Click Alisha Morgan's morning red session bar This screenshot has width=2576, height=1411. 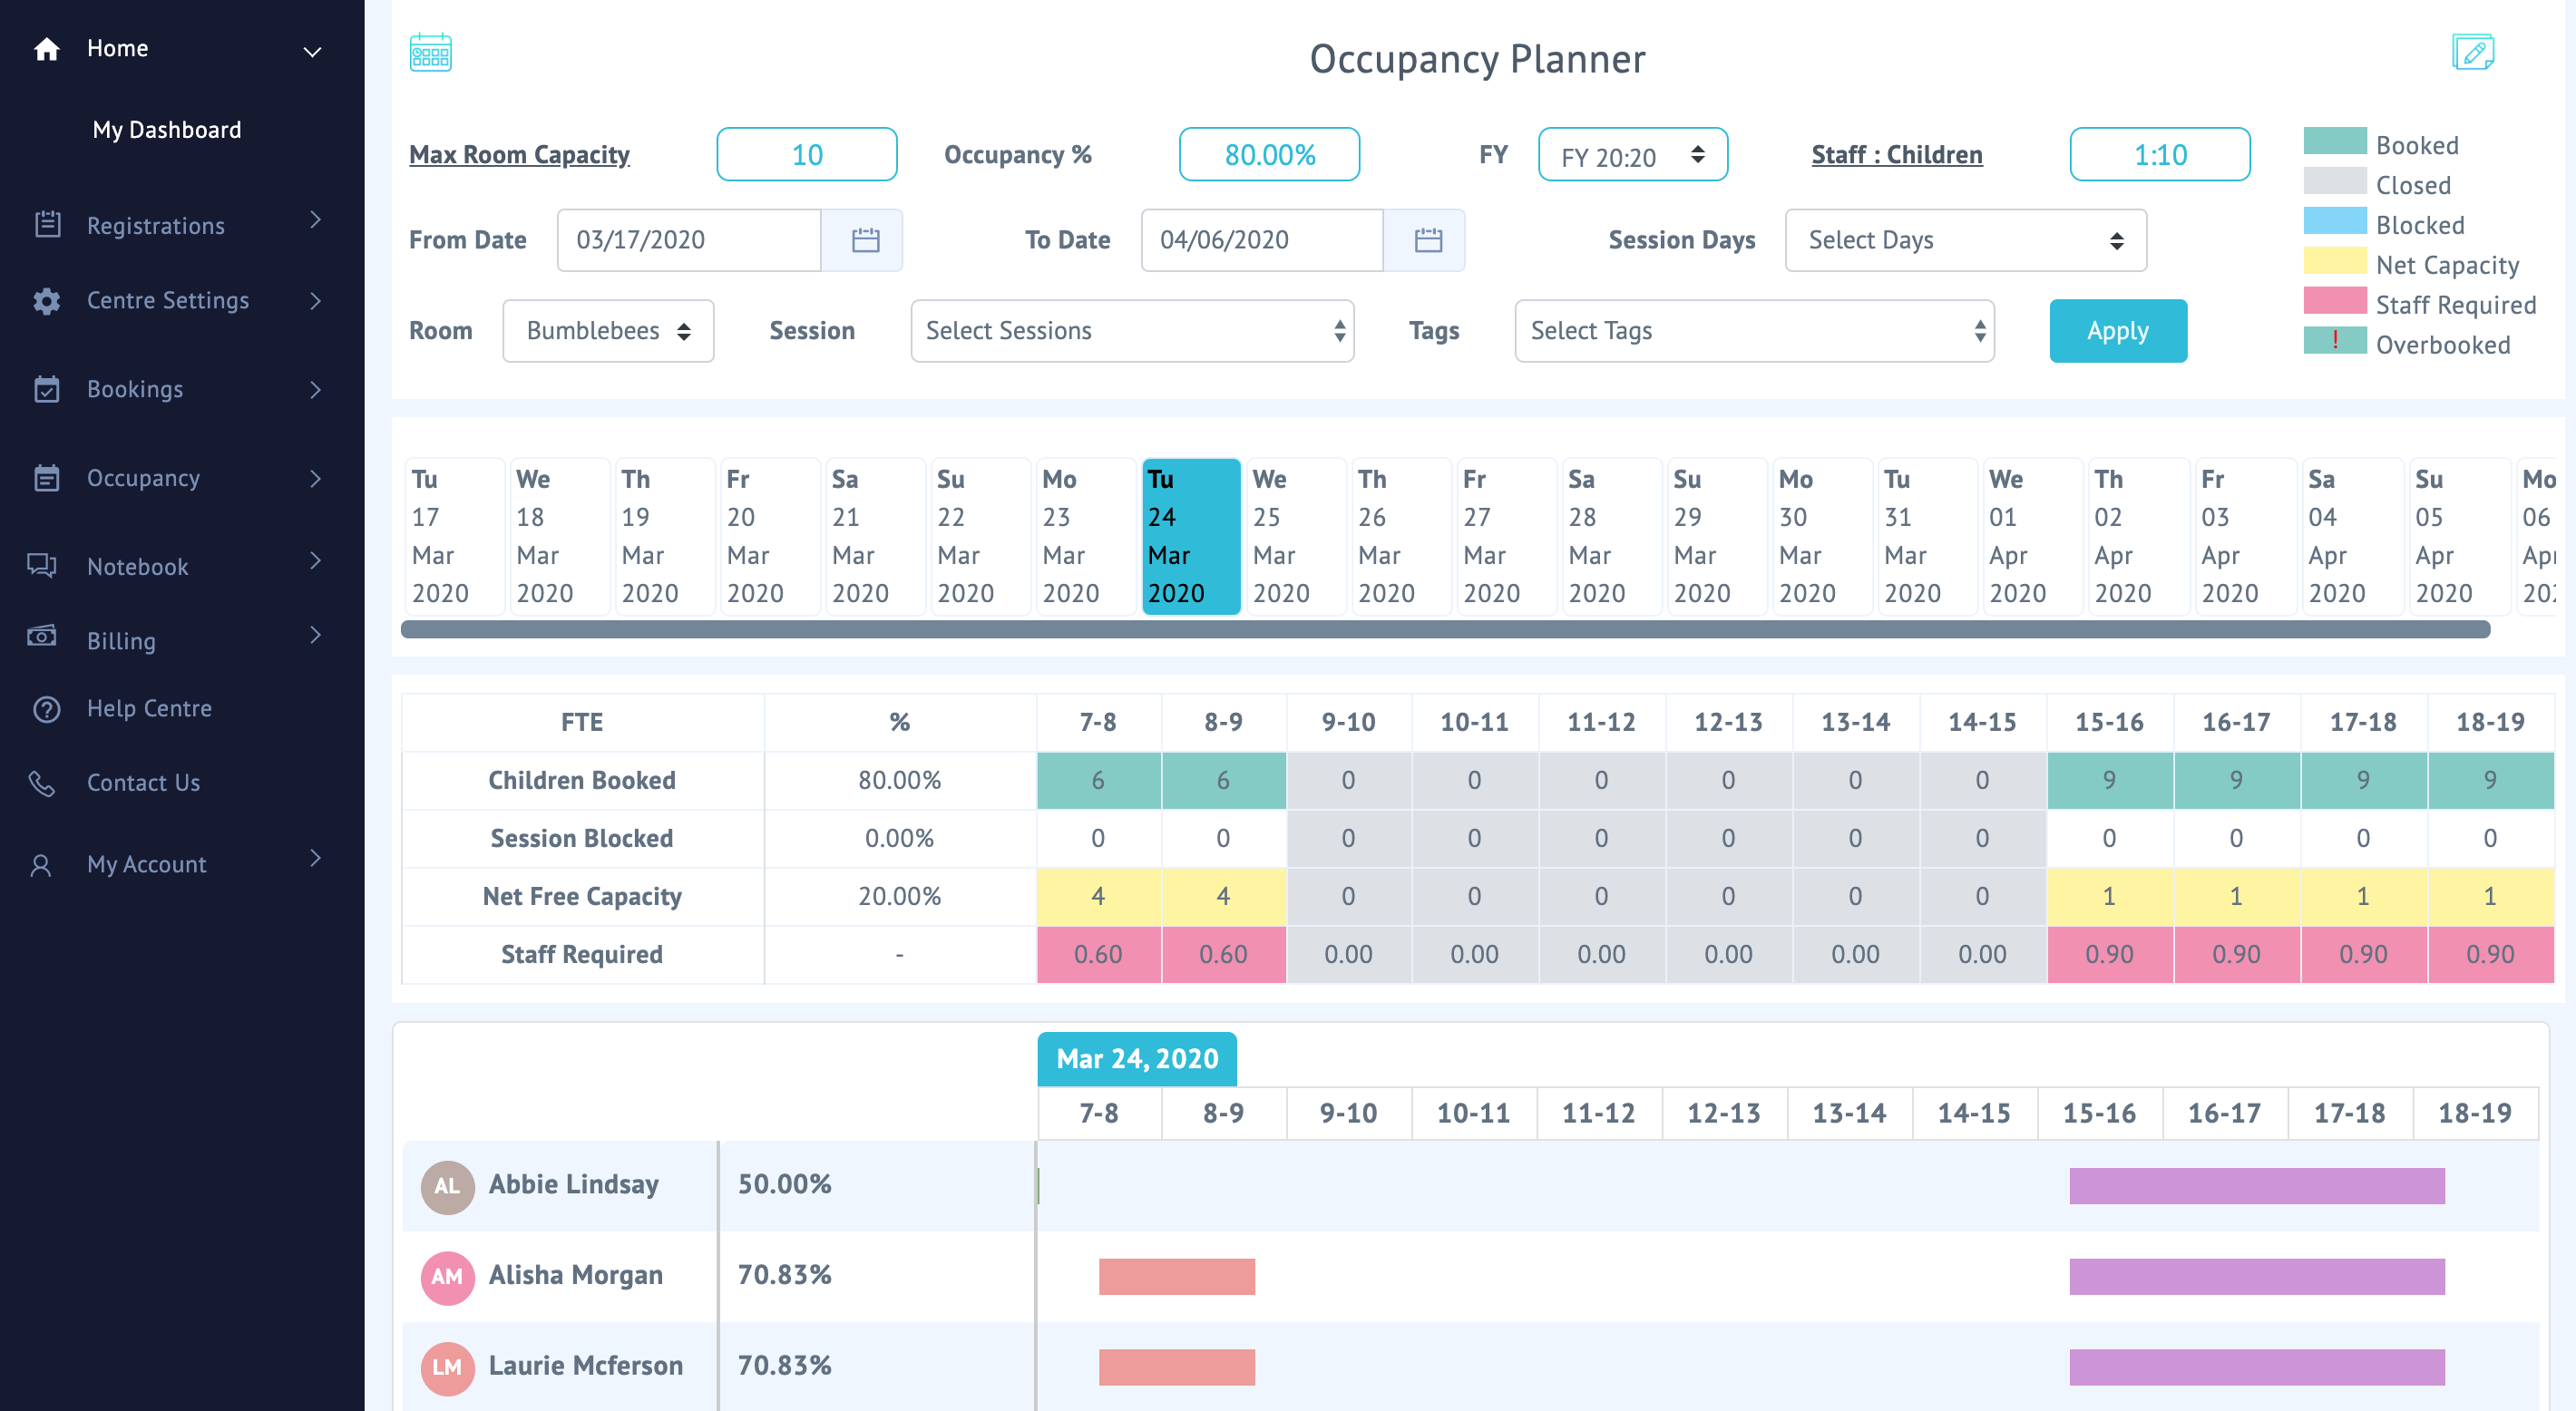tap(1177, 1277)
